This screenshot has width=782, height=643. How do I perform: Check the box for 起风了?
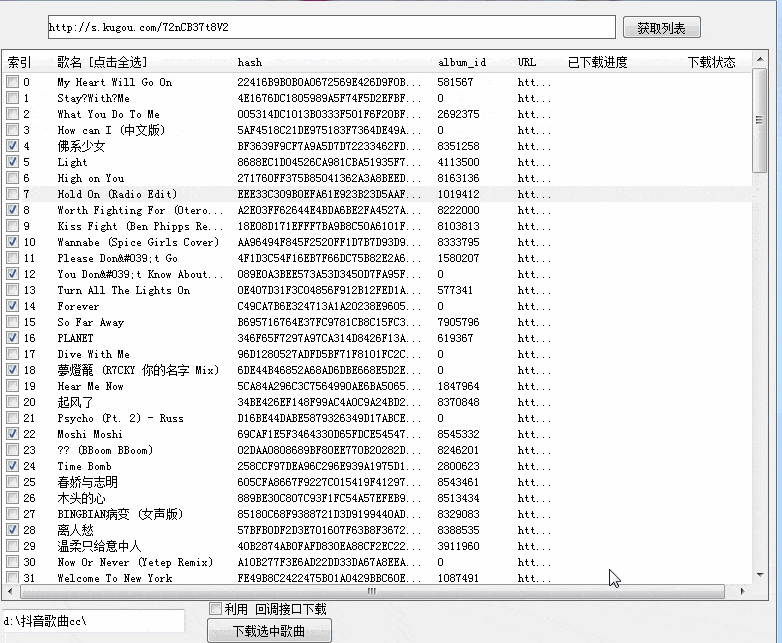pos(12,402)
